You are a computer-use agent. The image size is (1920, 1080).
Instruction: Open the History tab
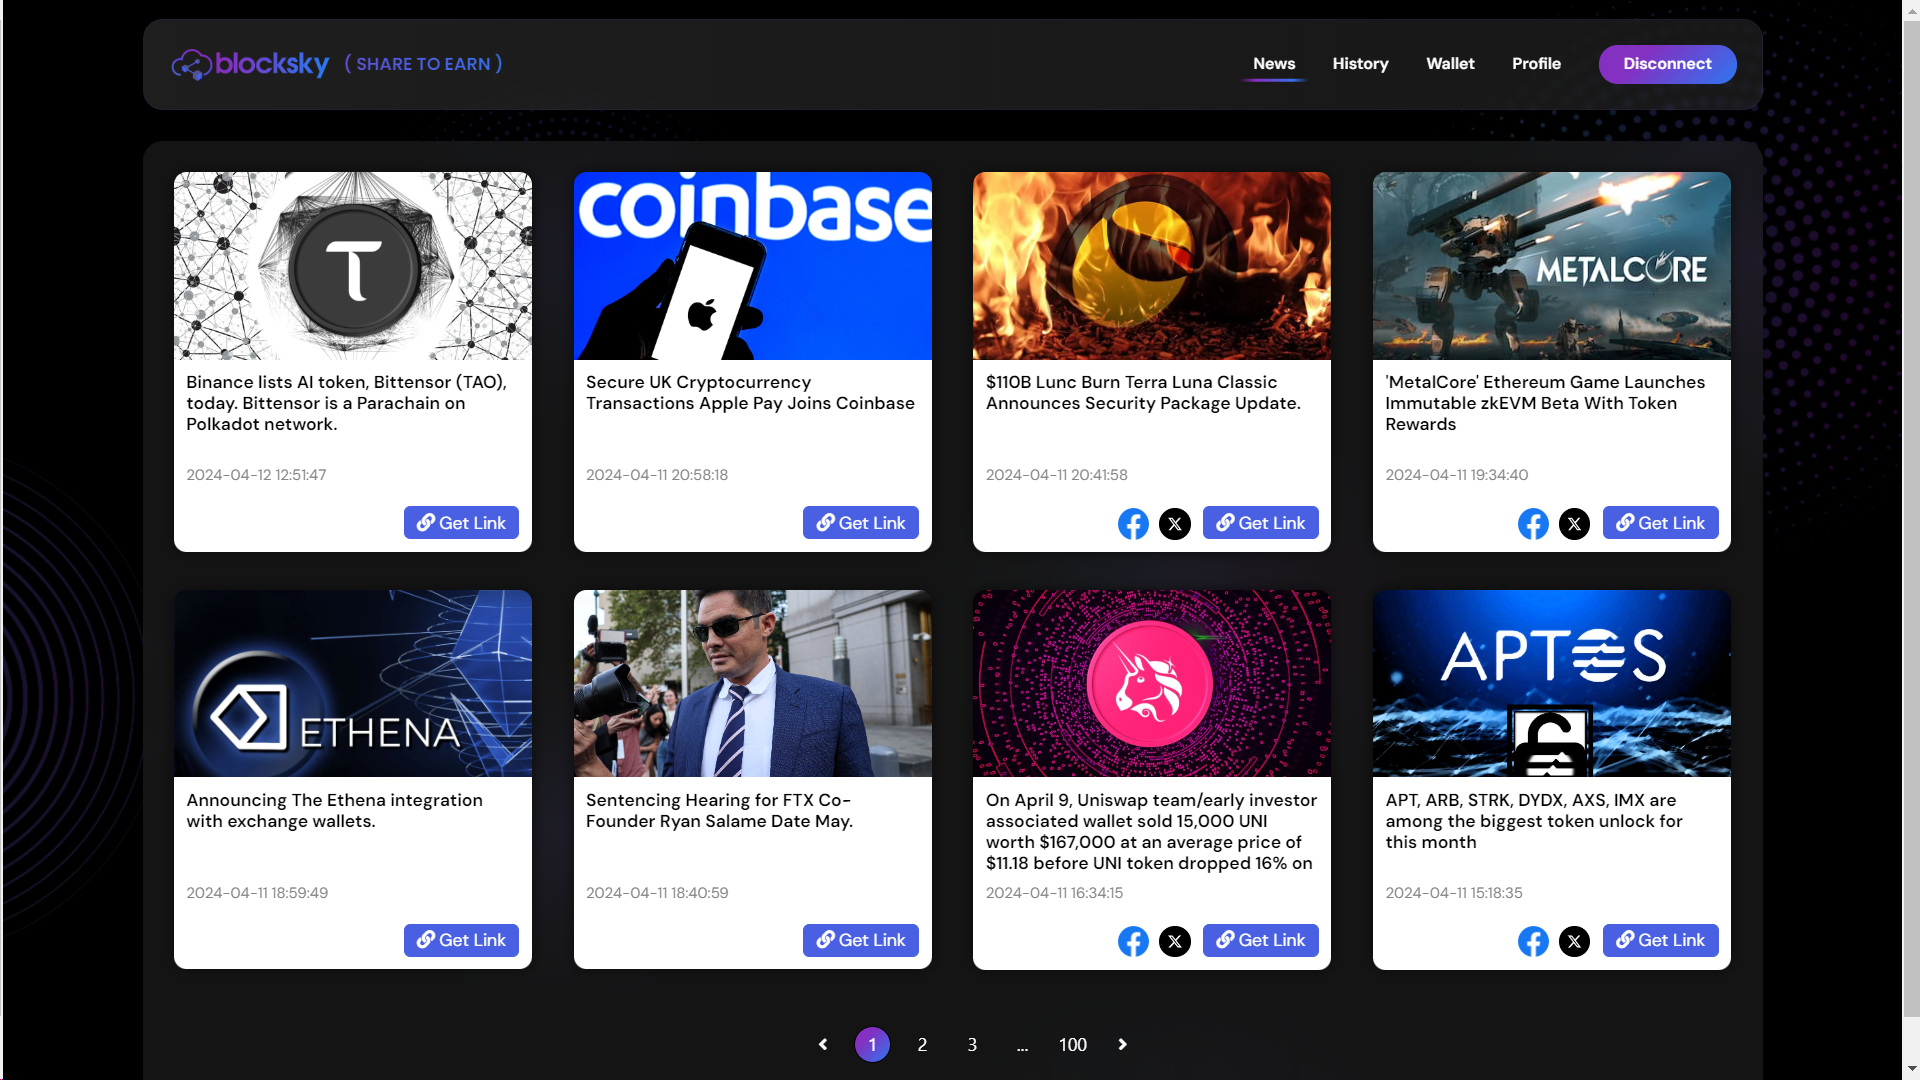pos(1360,64)
